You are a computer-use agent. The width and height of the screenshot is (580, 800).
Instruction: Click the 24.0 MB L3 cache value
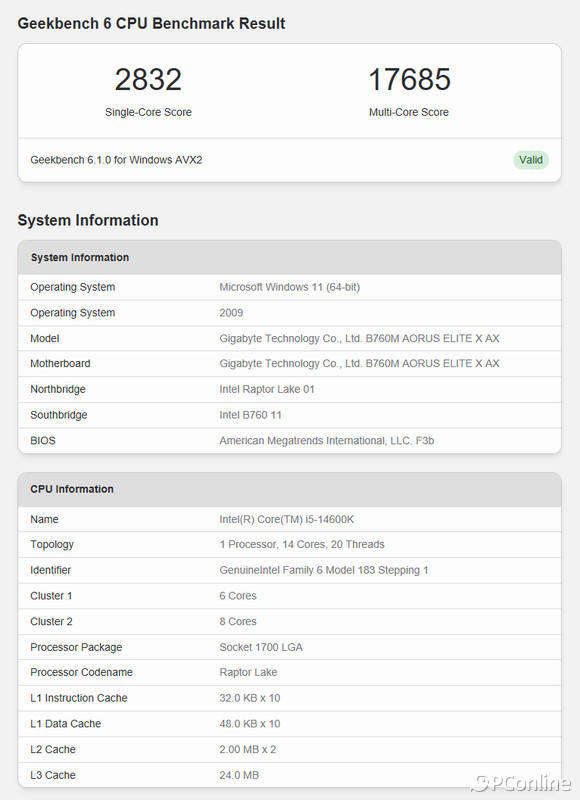coord(239,776)
